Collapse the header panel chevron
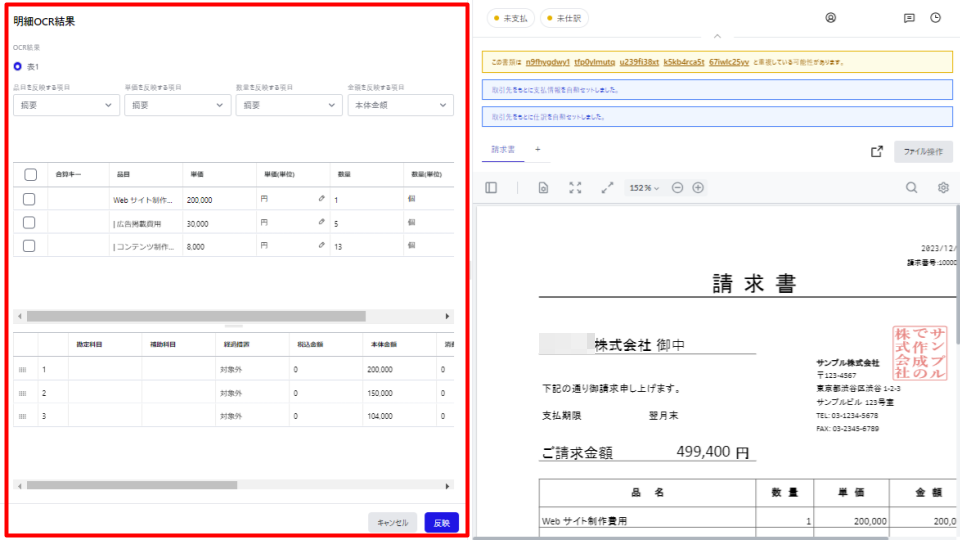 point(717,37)
